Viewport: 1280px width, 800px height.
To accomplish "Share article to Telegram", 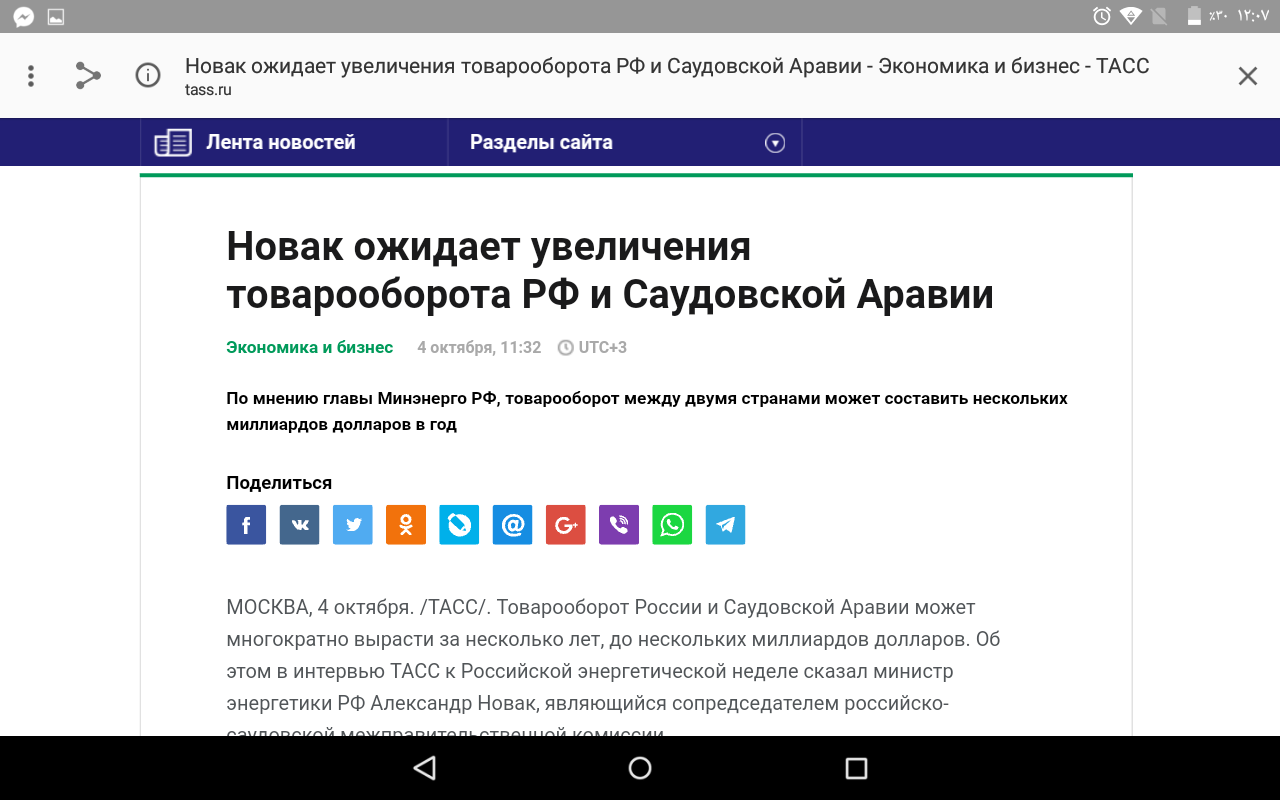I will 725,525.
